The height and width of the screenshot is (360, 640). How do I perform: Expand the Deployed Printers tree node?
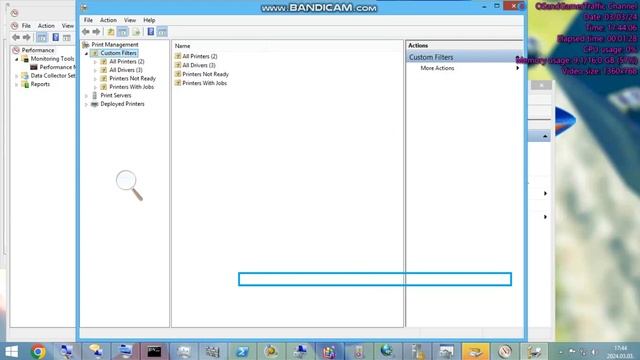(x=87, y=104)
